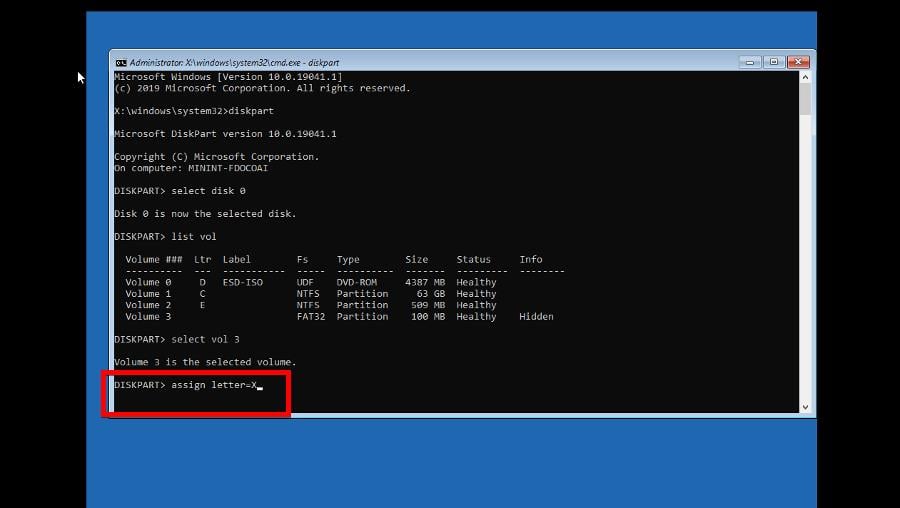
Task: Click 'Disk 0 is now the selected disk.'
Action: click(205, 214)
